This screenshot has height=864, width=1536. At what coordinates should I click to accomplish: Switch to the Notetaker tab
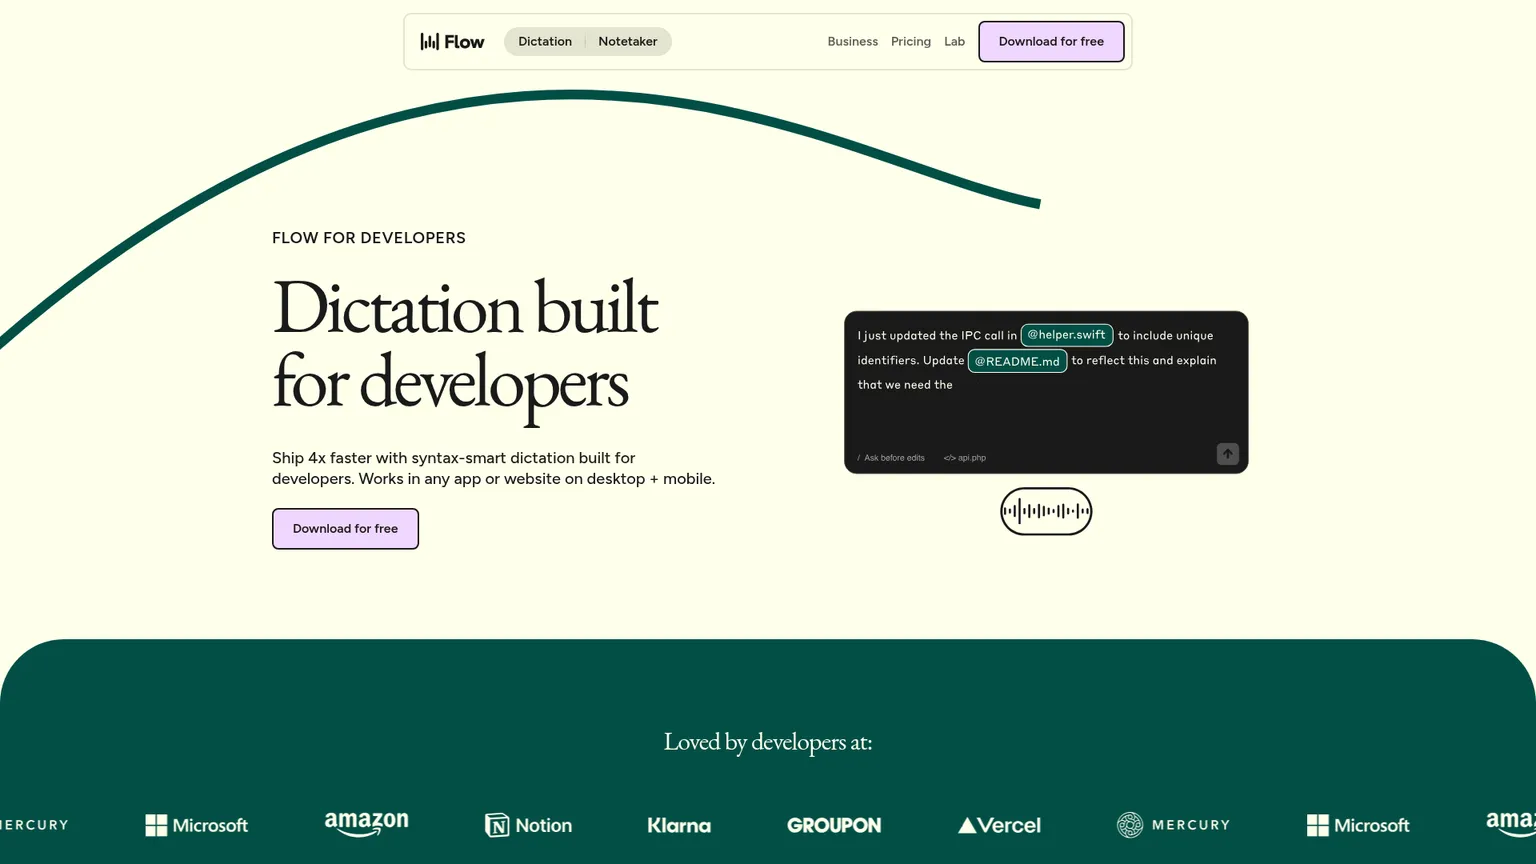pos(628,42)
